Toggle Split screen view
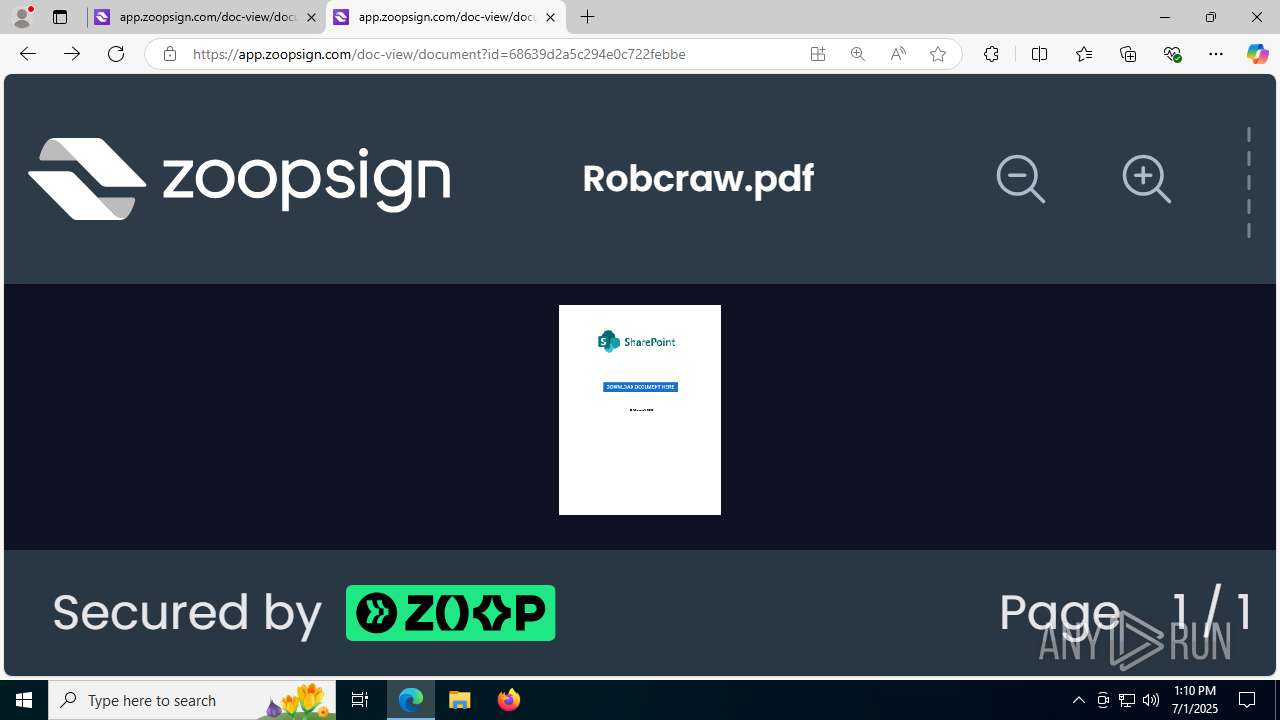The width and height of the screenshot is (1280, 720). click(1039, 54)
